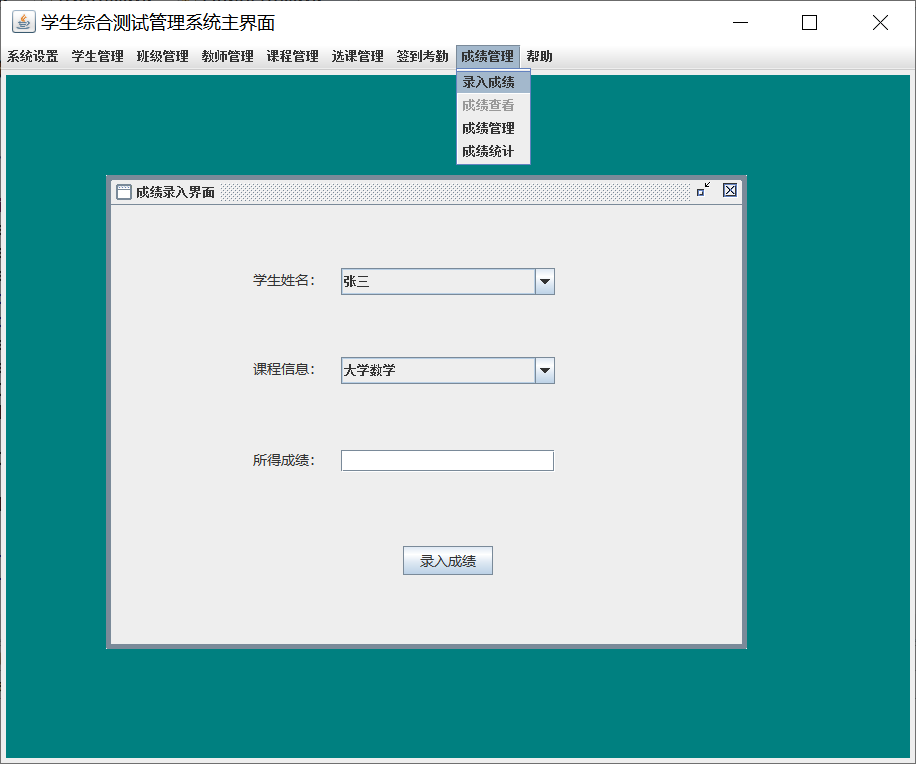Expand the 课程信息 dropdown arrow
The width and height of the screenshot is (916, 764).
[x=544, y=370]
